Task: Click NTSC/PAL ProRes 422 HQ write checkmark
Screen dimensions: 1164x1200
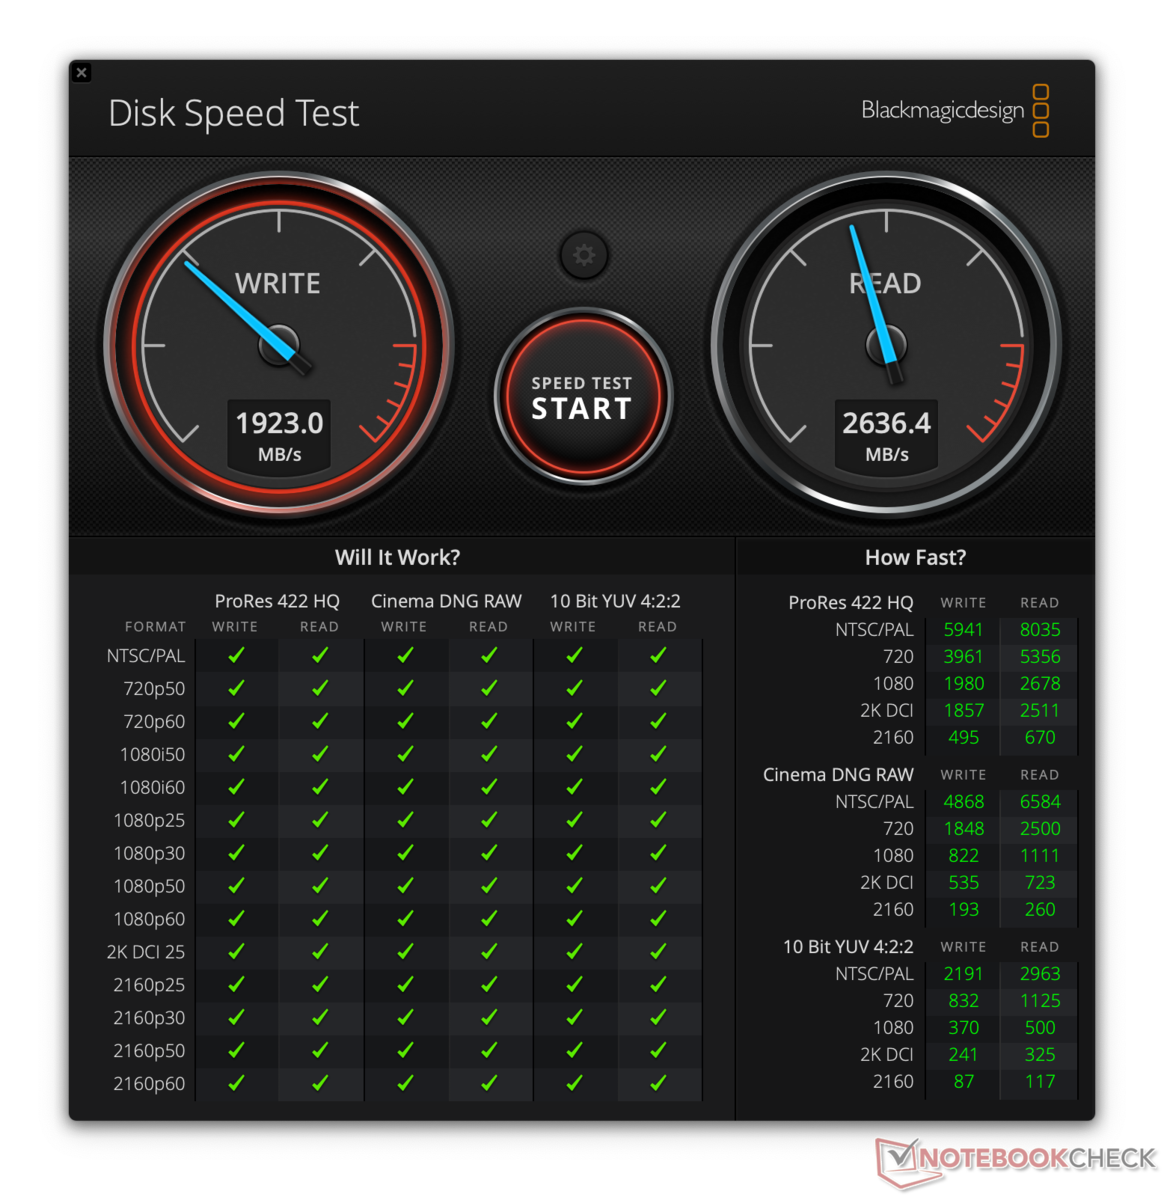Action: pos(236,655)
